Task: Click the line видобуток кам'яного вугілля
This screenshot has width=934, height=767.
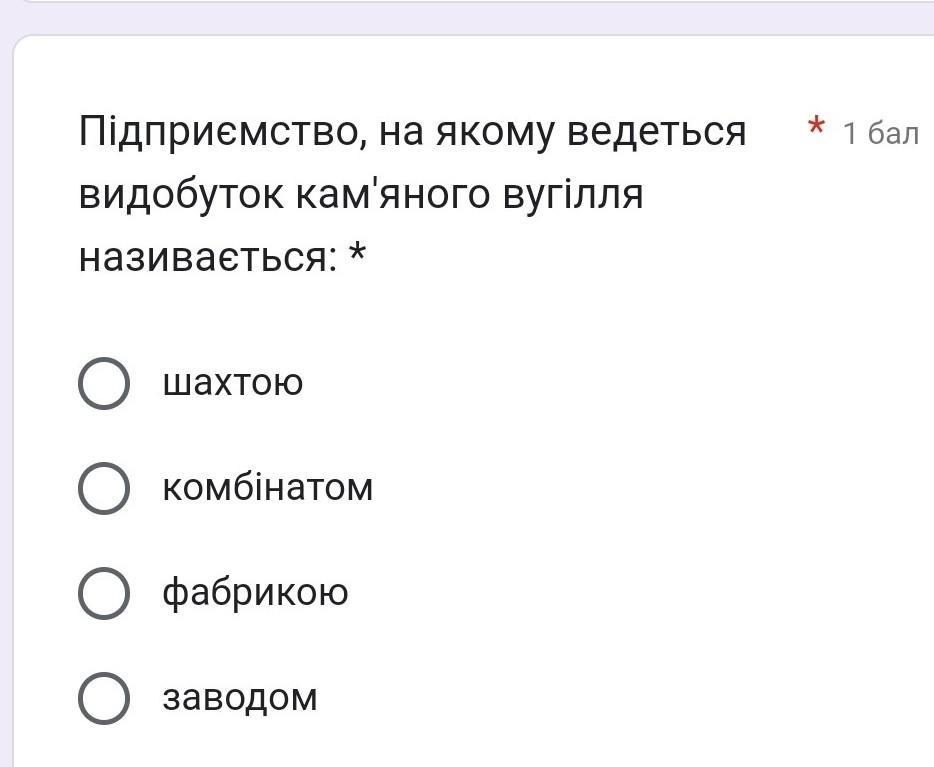Action: click(x=361, y=195)
